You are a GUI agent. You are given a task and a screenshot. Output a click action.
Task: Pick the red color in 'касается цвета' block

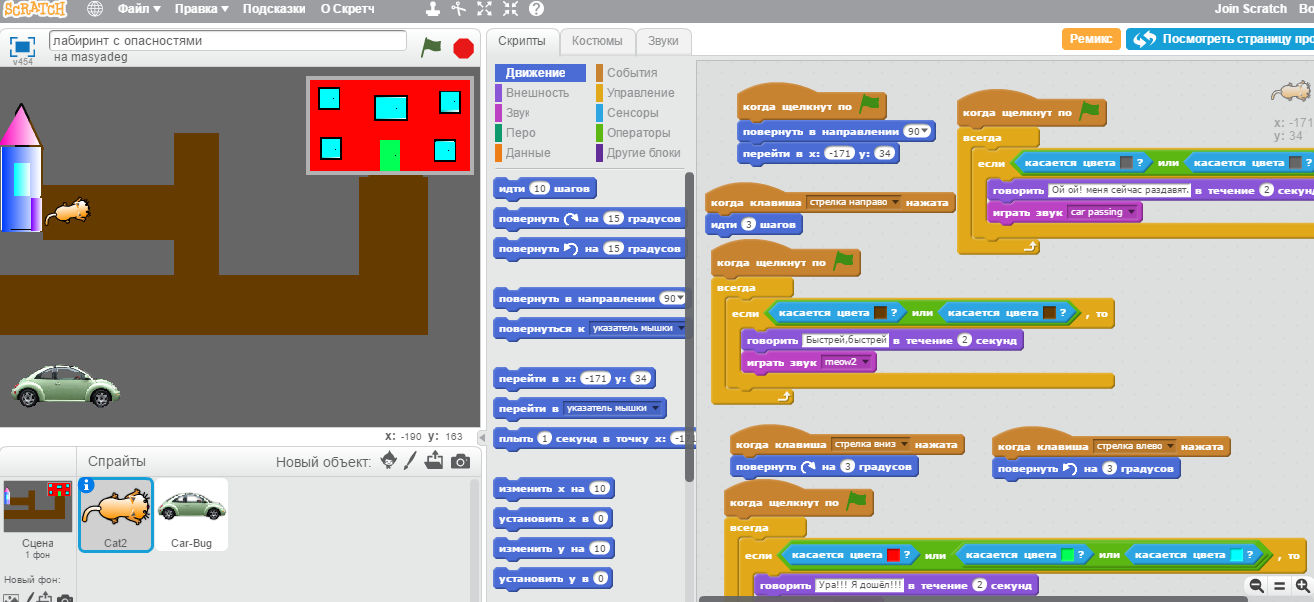893,555
